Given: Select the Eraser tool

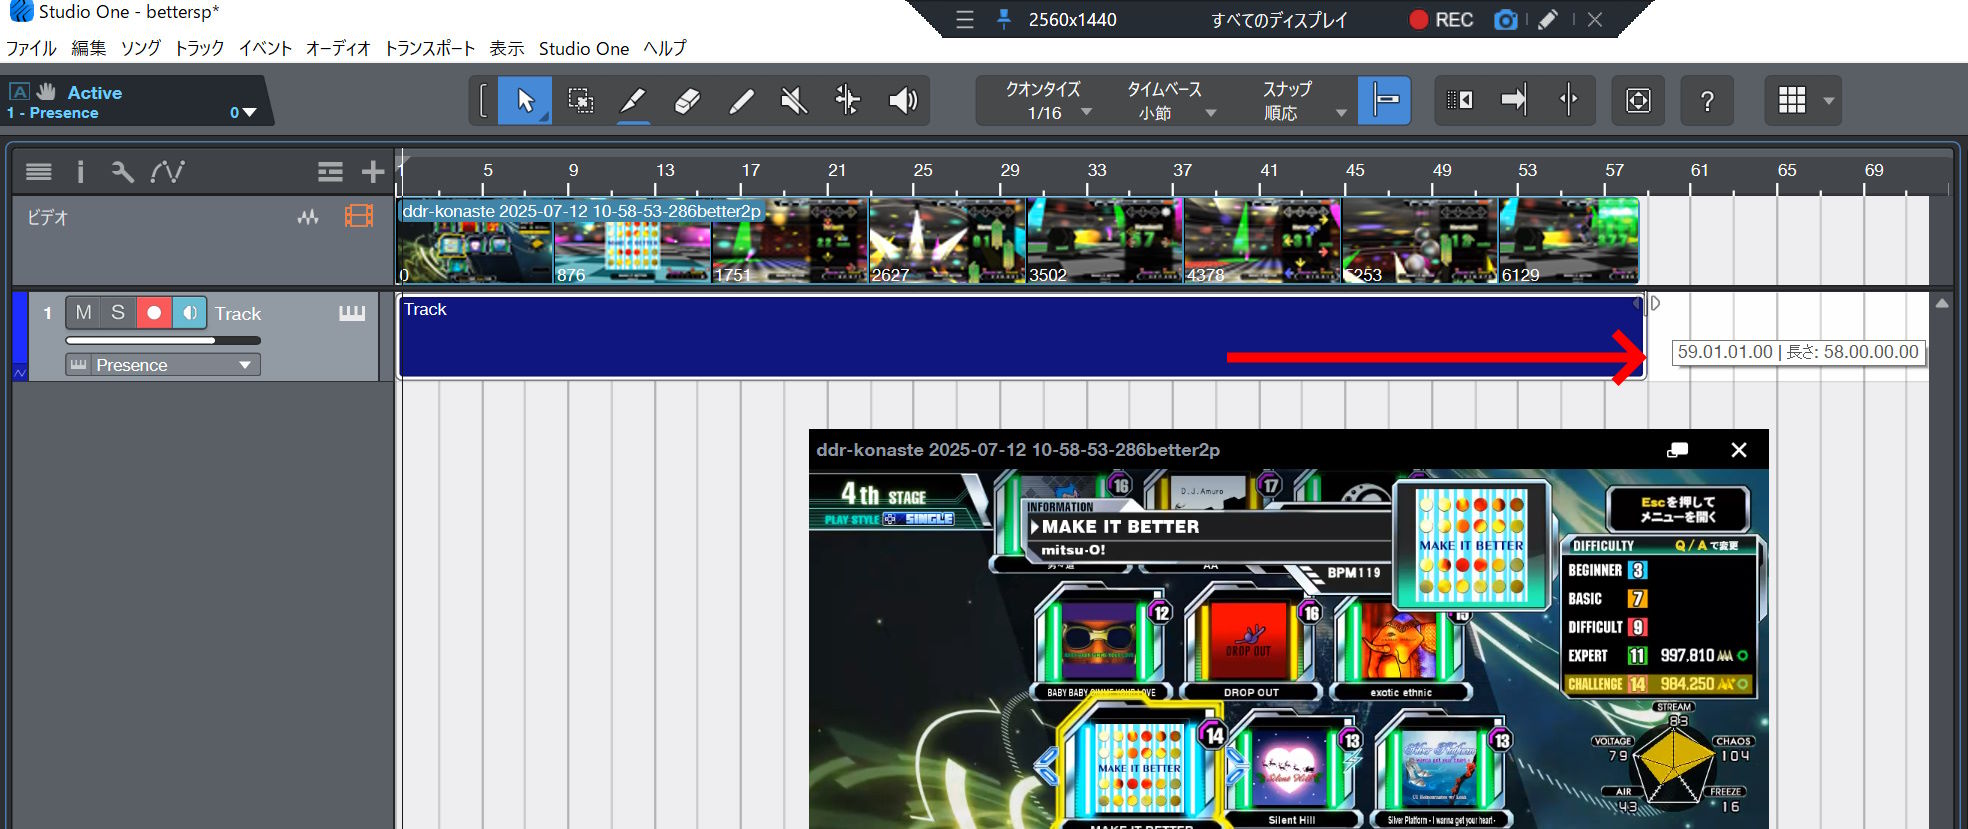Looking at the screenshot, I should (687, 100).
